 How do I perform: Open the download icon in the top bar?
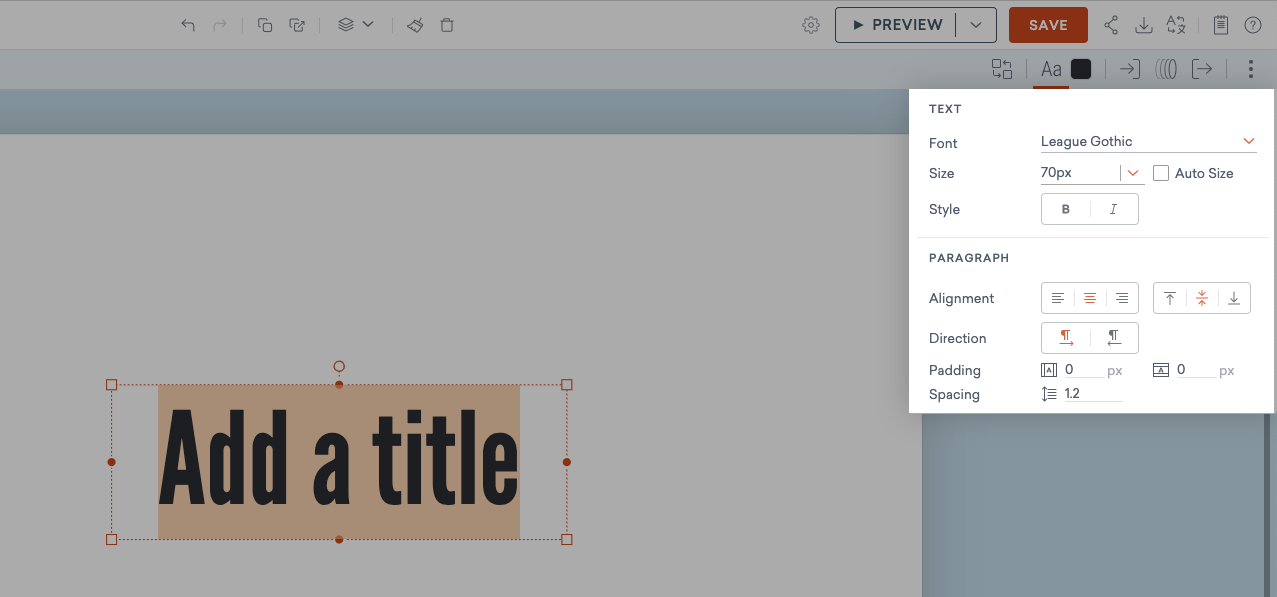pyautogui.click(x=1143, y=24)
